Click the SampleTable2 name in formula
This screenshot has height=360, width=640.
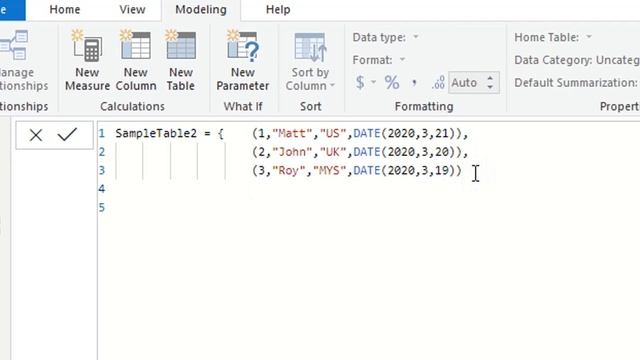coord(156,133)
